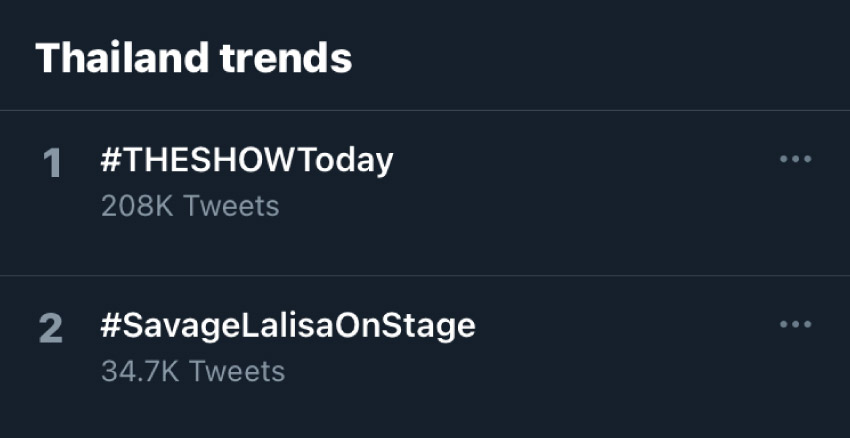Open the #THESHOWToday hashtag
Viewport: 850px width, 438px height.
[246, 160]
